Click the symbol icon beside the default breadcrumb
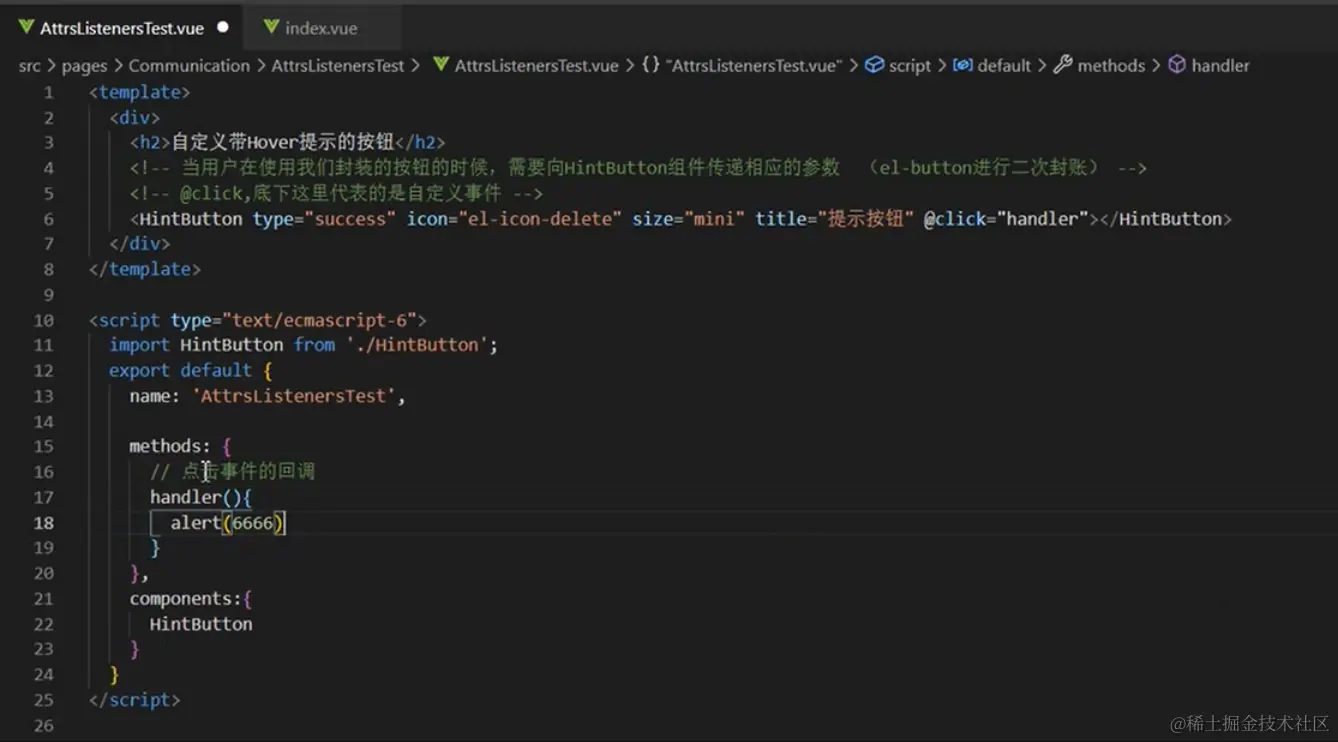This screenshot has height=742, width=1338. [962, 65]
